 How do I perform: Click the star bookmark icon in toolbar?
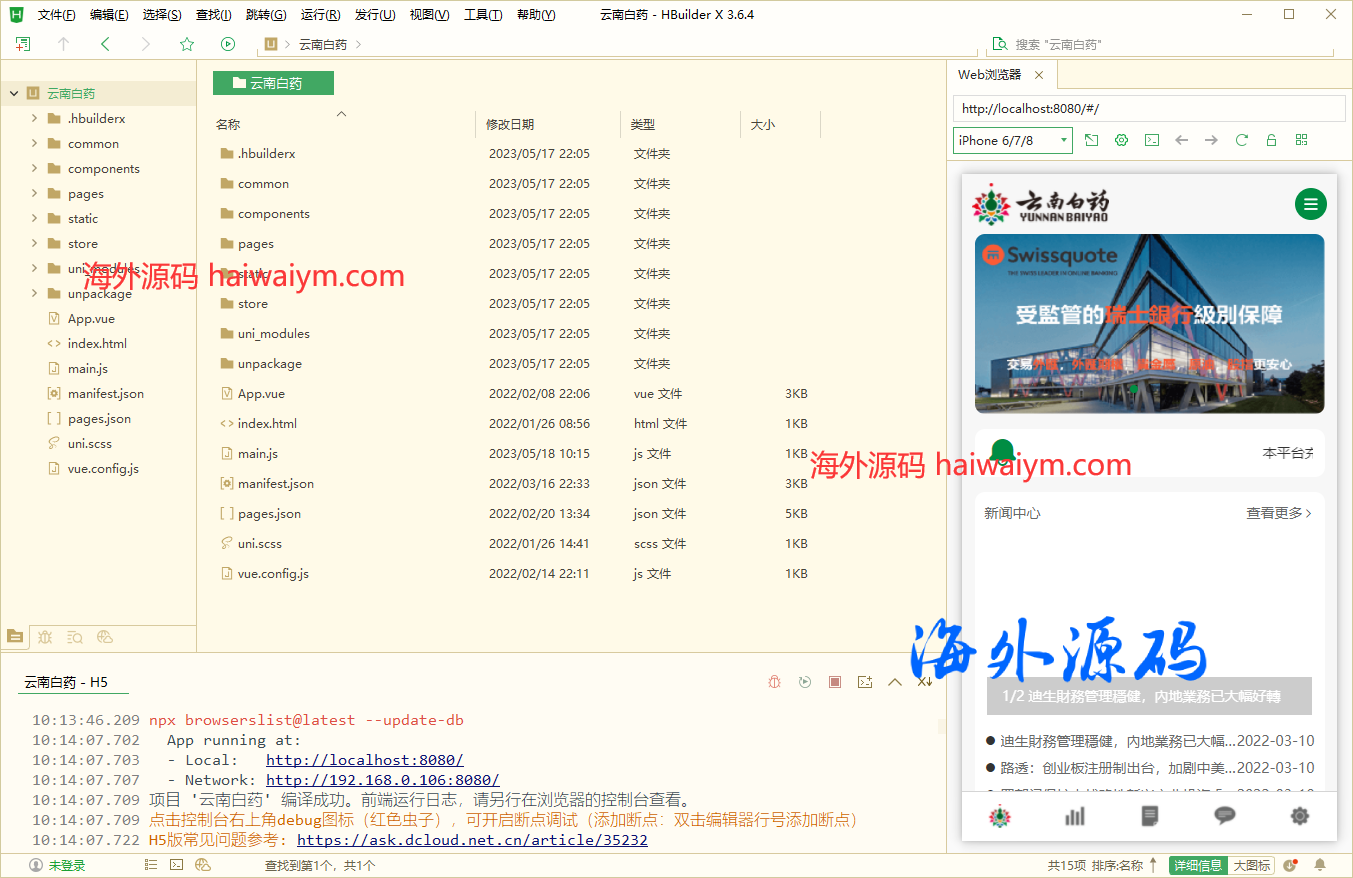coord(187,44)
